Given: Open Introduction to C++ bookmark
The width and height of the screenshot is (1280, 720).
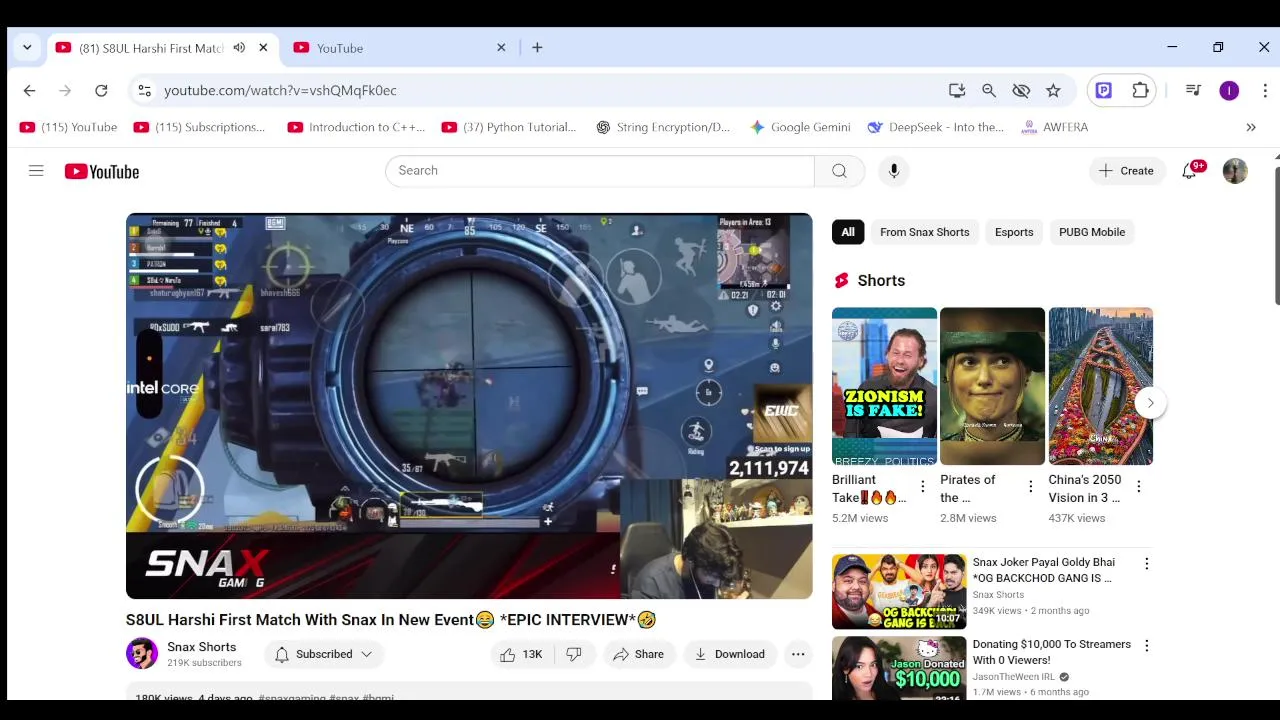Looking at the screenshot, I should click(357, 127).
